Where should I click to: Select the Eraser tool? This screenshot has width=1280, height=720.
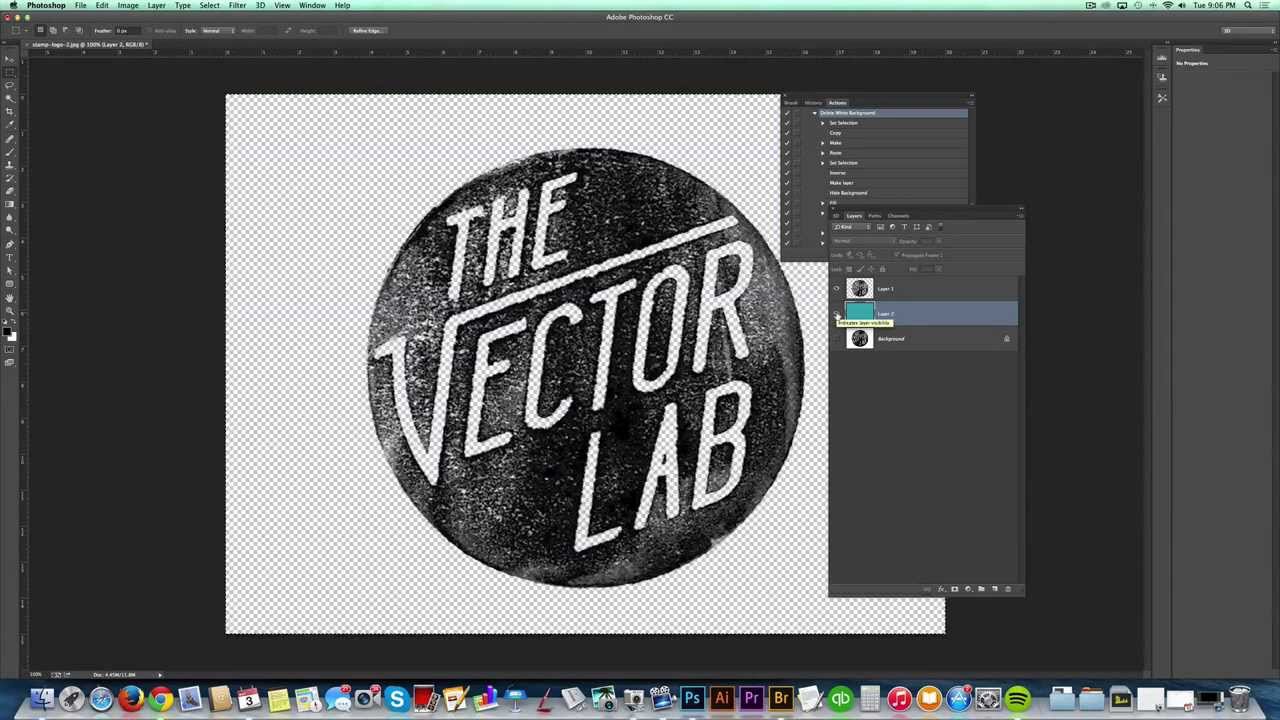click(x=10, y=191)
